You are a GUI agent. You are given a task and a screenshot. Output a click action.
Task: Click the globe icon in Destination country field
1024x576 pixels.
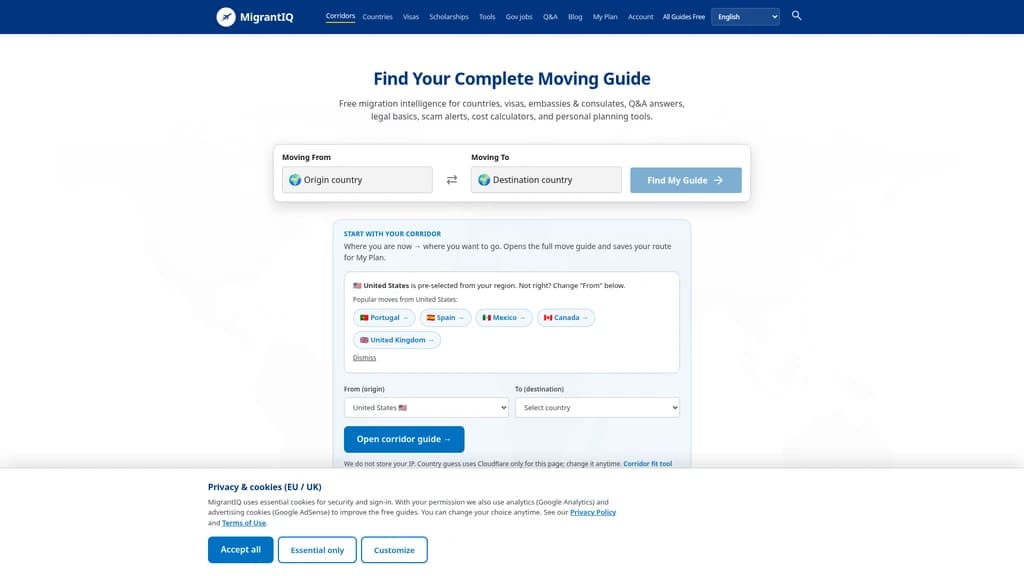click(x=484, y=180)
